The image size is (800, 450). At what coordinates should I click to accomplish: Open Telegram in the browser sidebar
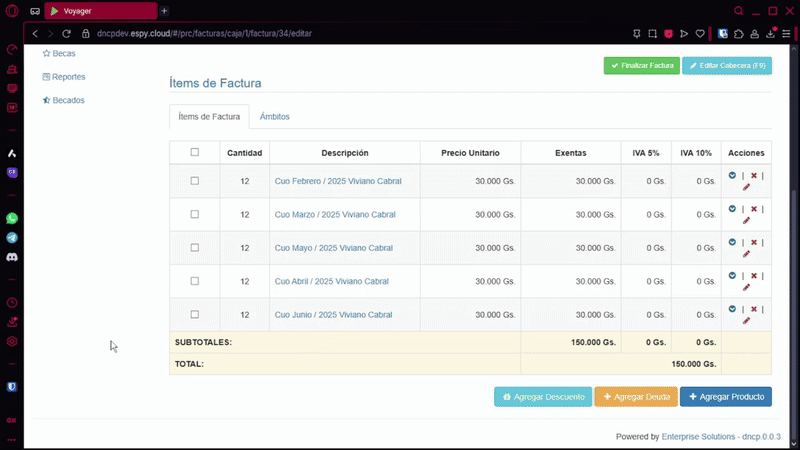click(x=12, y=238)
